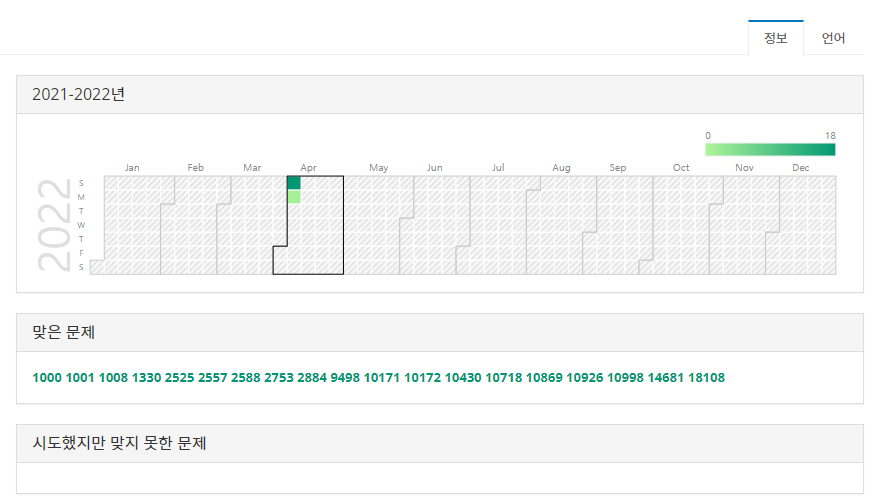The width and height of the screenshot is (884, 499).
Task: Switch to the 정보 tab
Action: pyautogui.click(x=775, y=38)
